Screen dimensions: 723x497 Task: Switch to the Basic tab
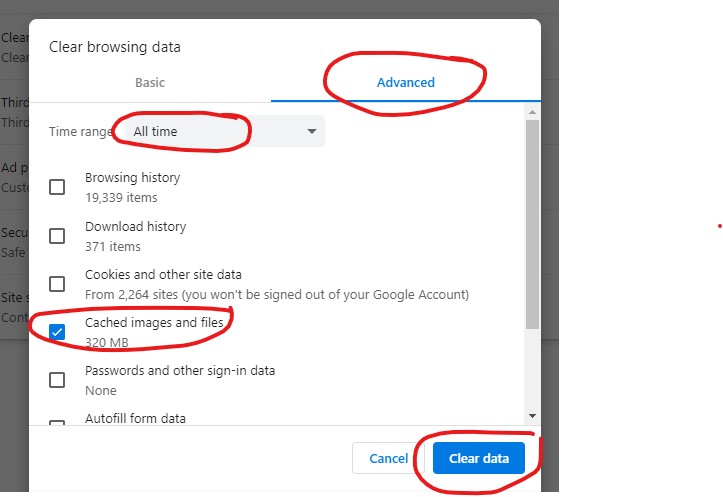click(150, 82)
